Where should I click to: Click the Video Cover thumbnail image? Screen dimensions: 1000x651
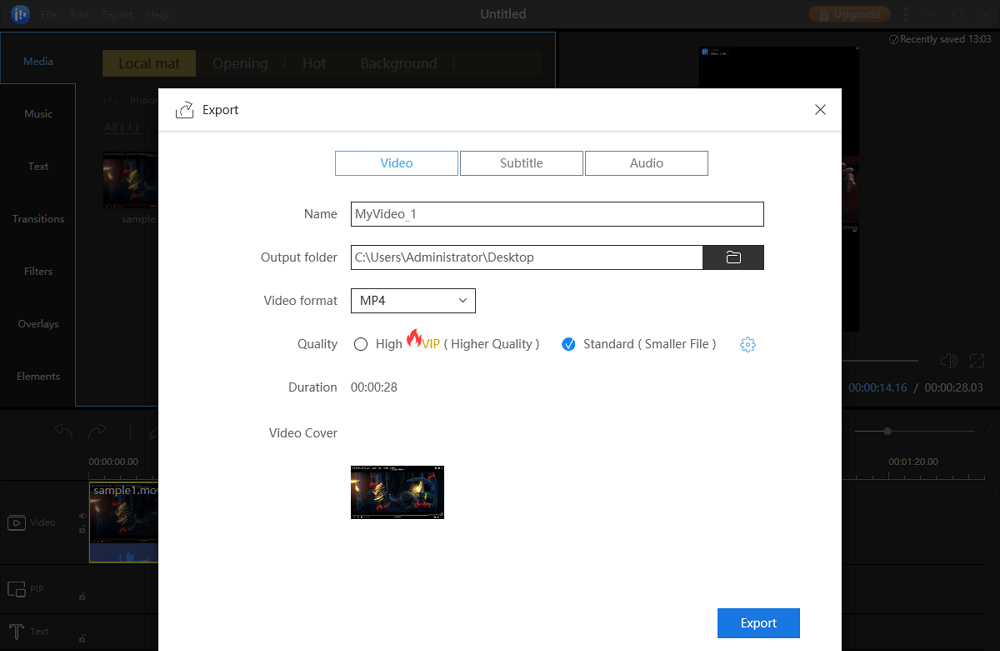pos(397,492)
